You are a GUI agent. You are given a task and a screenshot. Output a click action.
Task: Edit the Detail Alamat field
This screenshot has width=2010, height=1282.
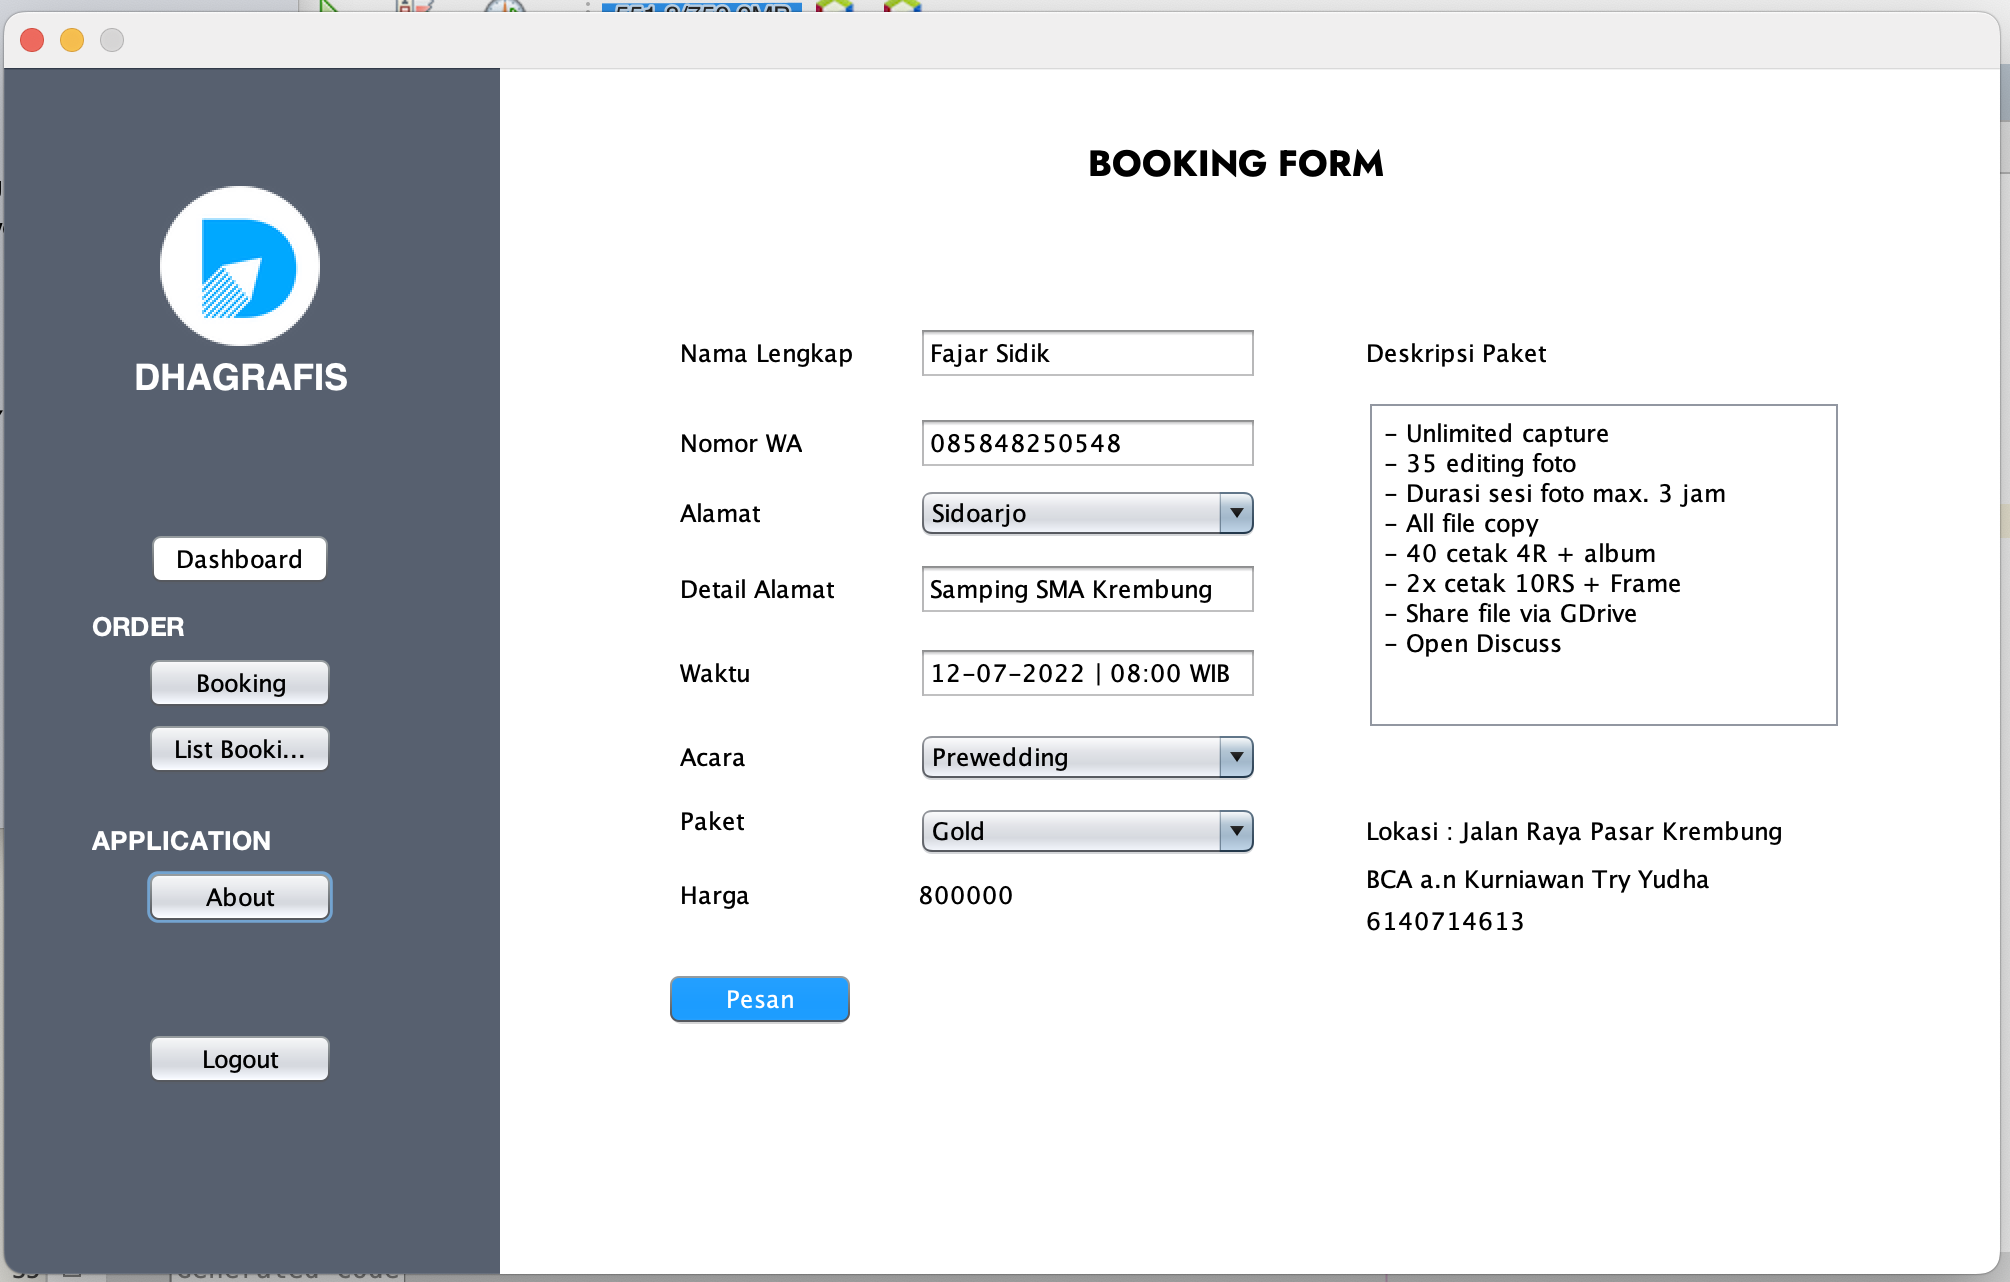1086,590
